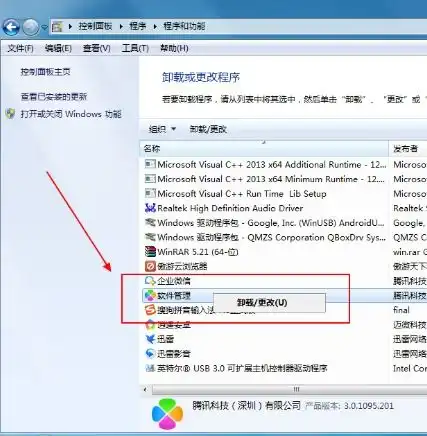Select Visual C++ 2013 x64 Minimum Runtime icon
427x436 pixels.
click(150, 179)
